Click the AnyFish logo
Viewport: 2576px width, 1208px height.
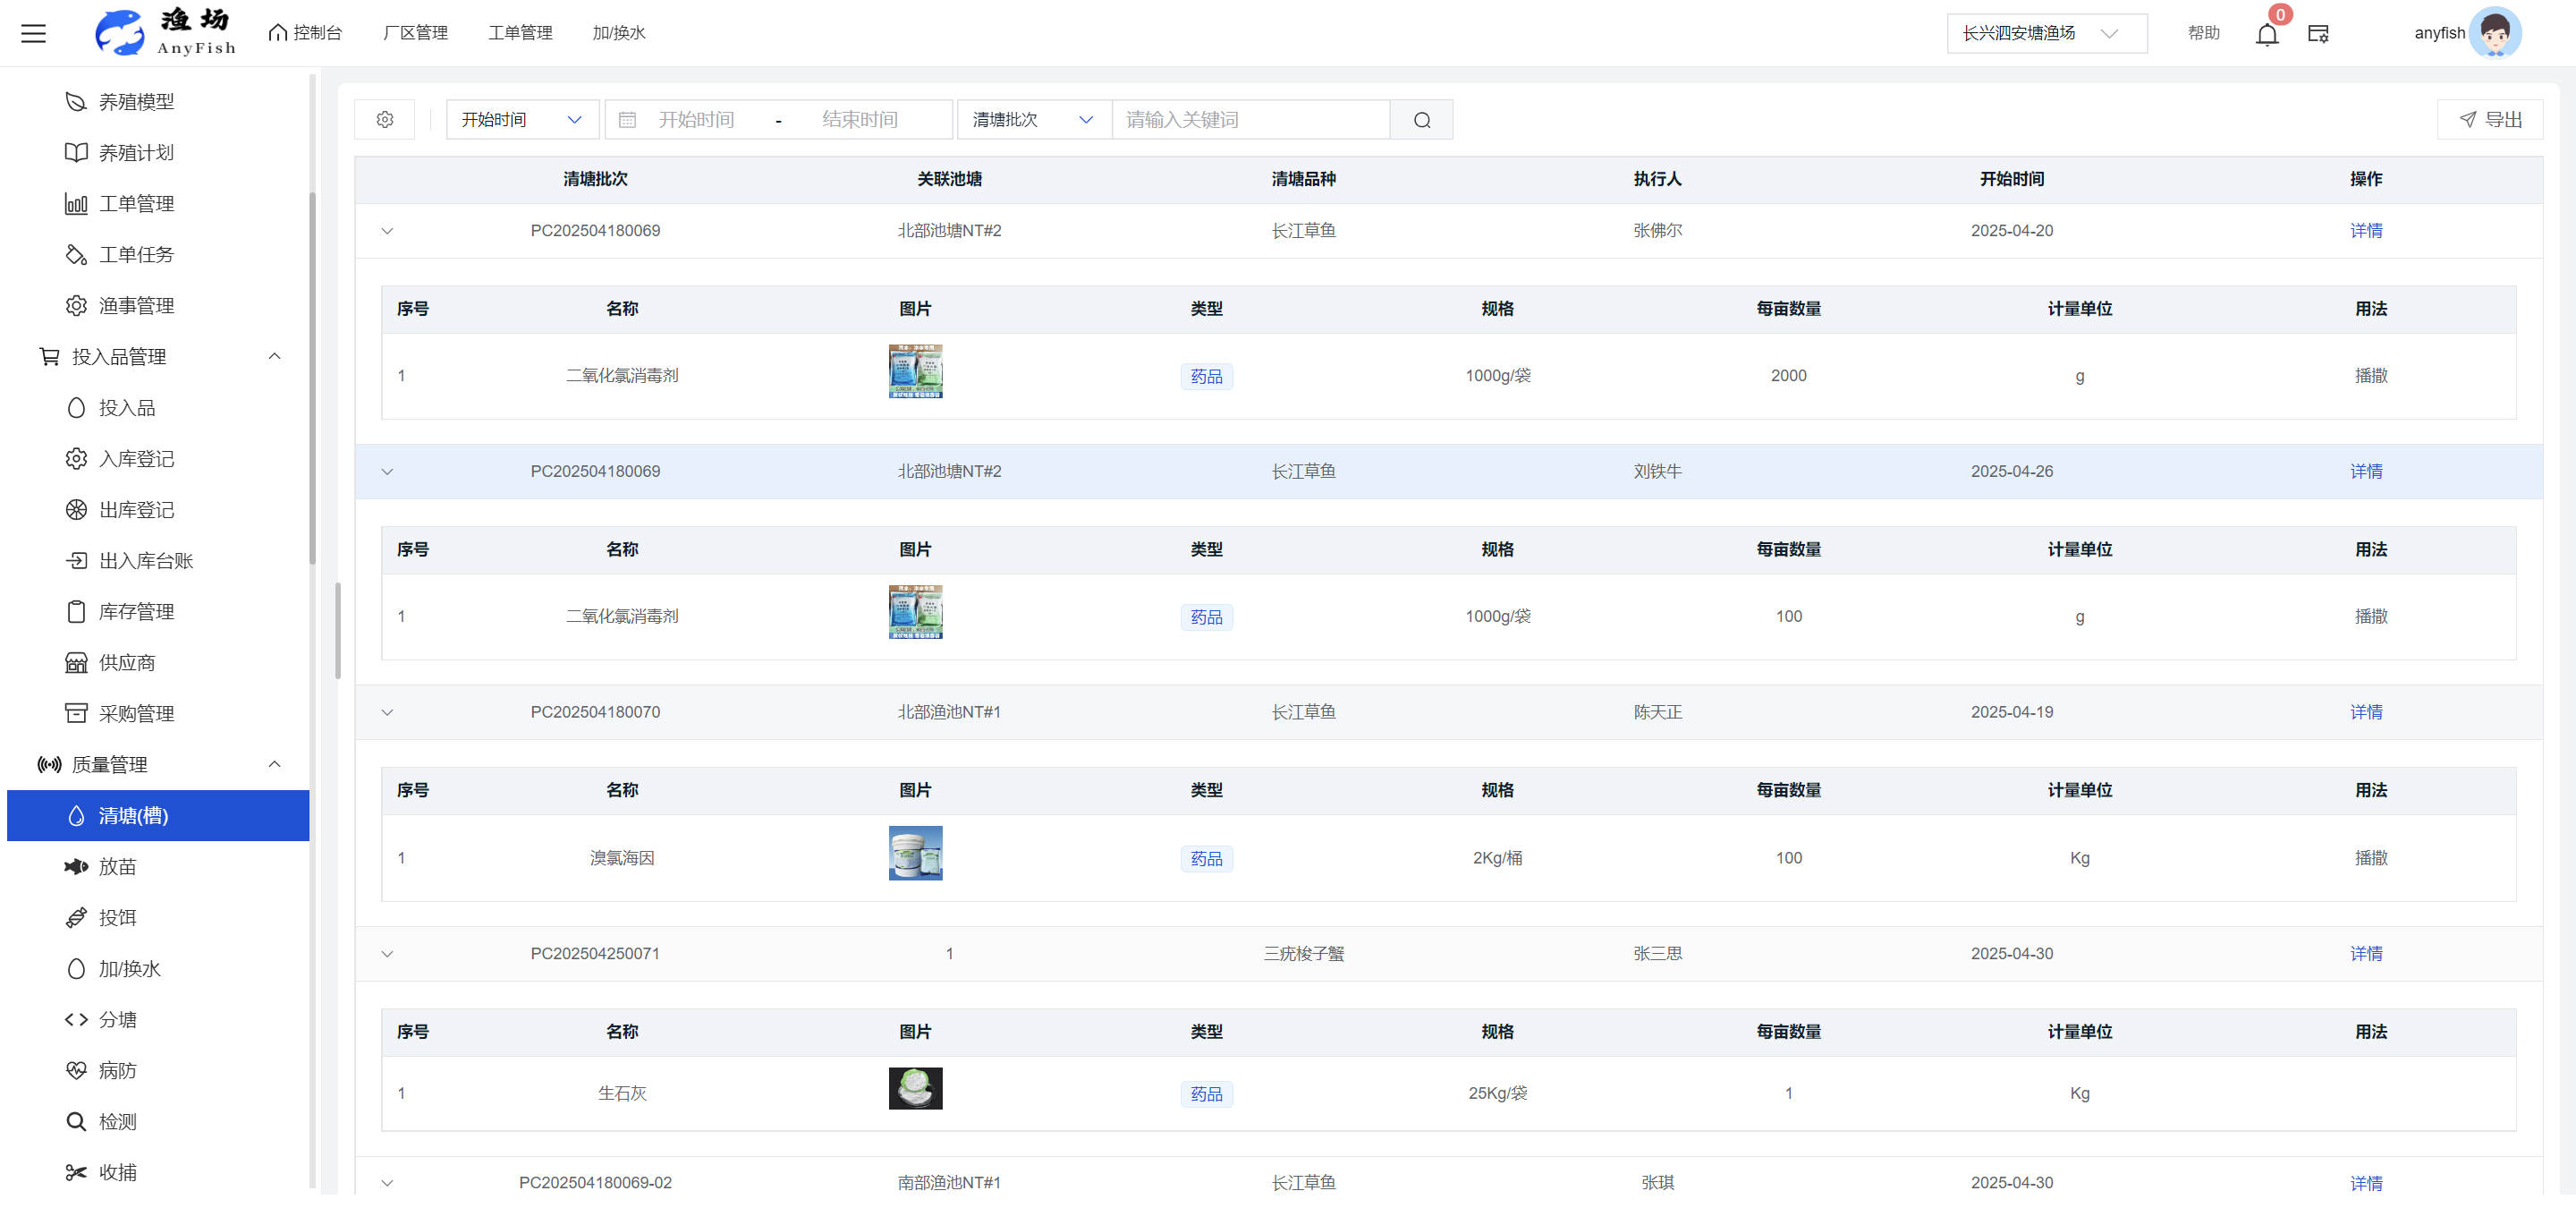pyautogui.click(x=165, y=33)
